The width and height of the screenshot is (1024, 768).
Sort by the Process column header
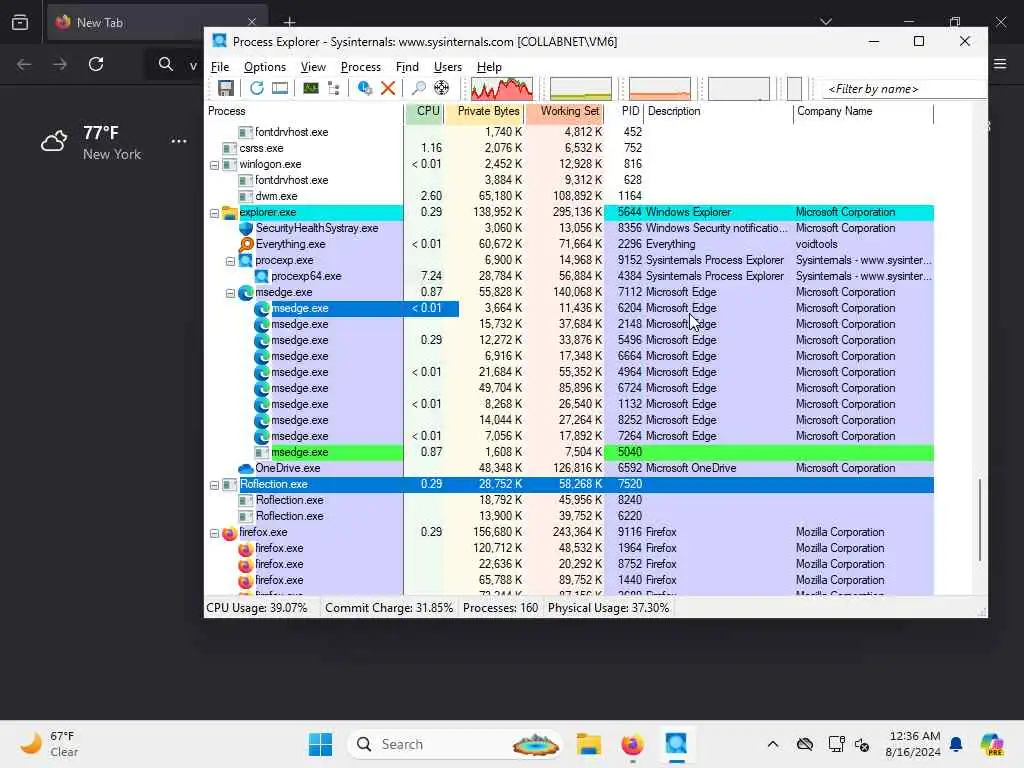click(304, 112)
